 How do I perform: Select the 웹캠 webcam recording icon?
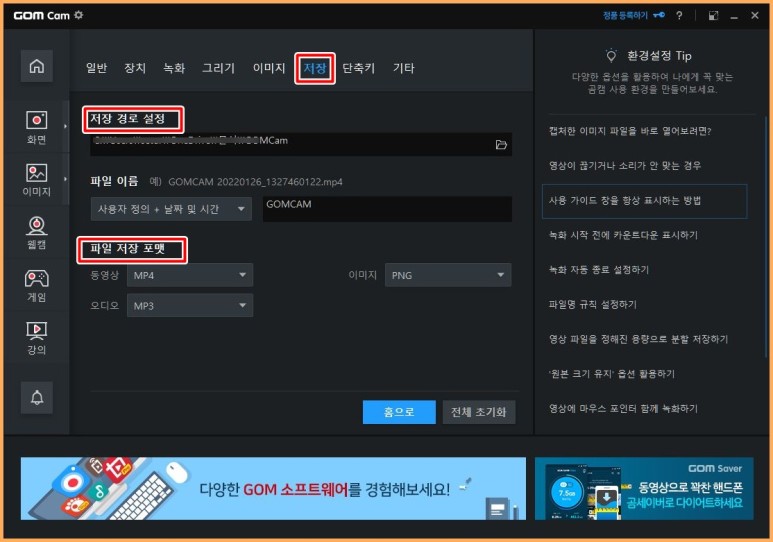click(36, 233)
